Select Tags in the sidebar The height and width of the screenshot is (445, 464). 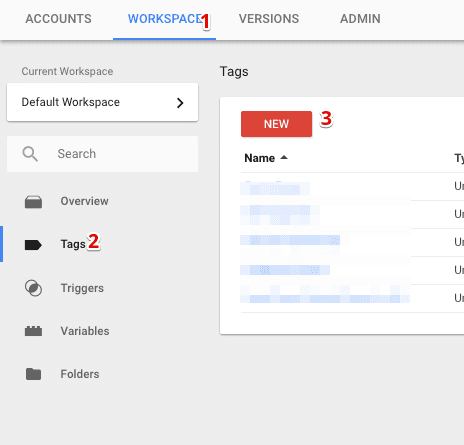click(73, 244)
